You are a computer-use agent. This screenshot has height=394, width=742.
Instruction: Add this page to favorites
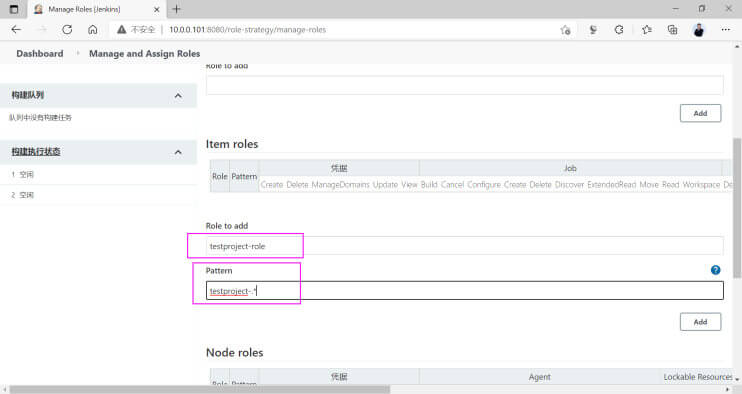[565, 30]
